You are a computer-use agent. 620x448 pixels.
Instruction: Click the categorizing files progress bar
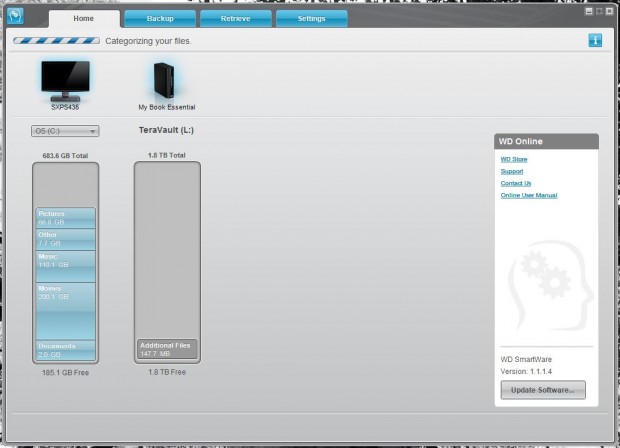point(56,41)
